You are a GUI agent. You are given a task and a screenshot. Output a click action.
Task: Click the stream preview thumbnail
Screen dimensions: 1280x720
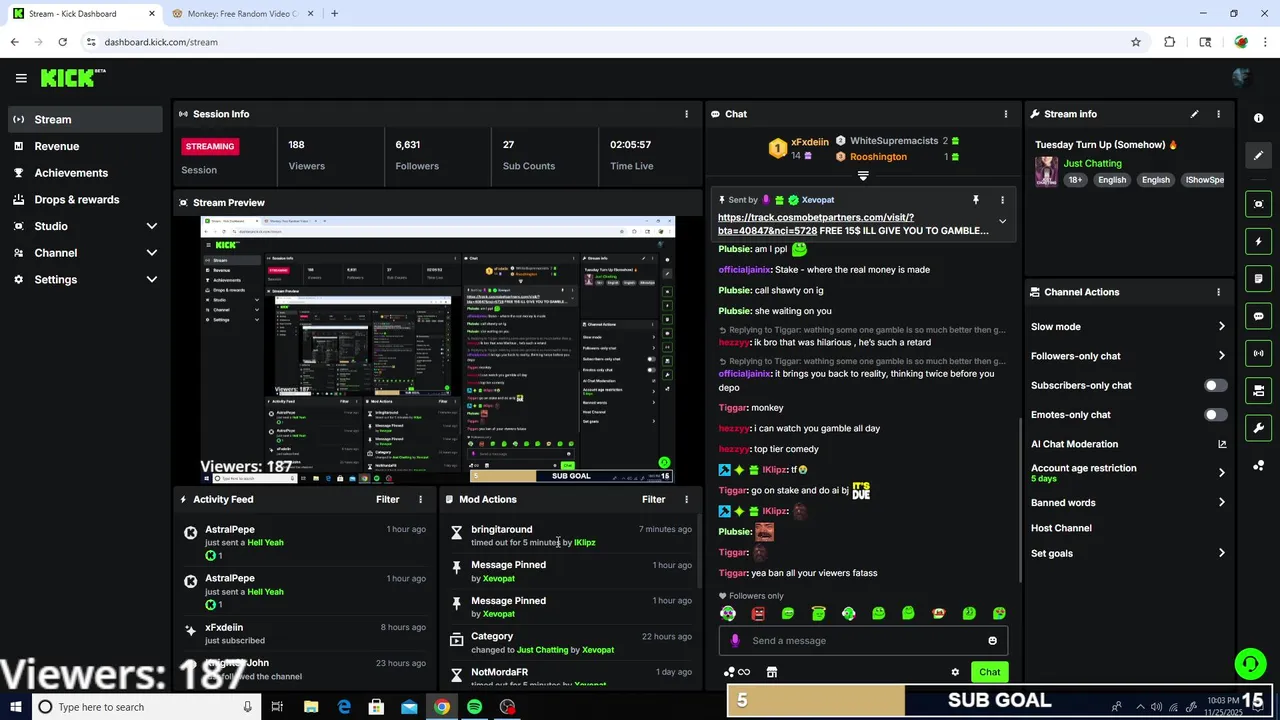click(x=437, y=350)
